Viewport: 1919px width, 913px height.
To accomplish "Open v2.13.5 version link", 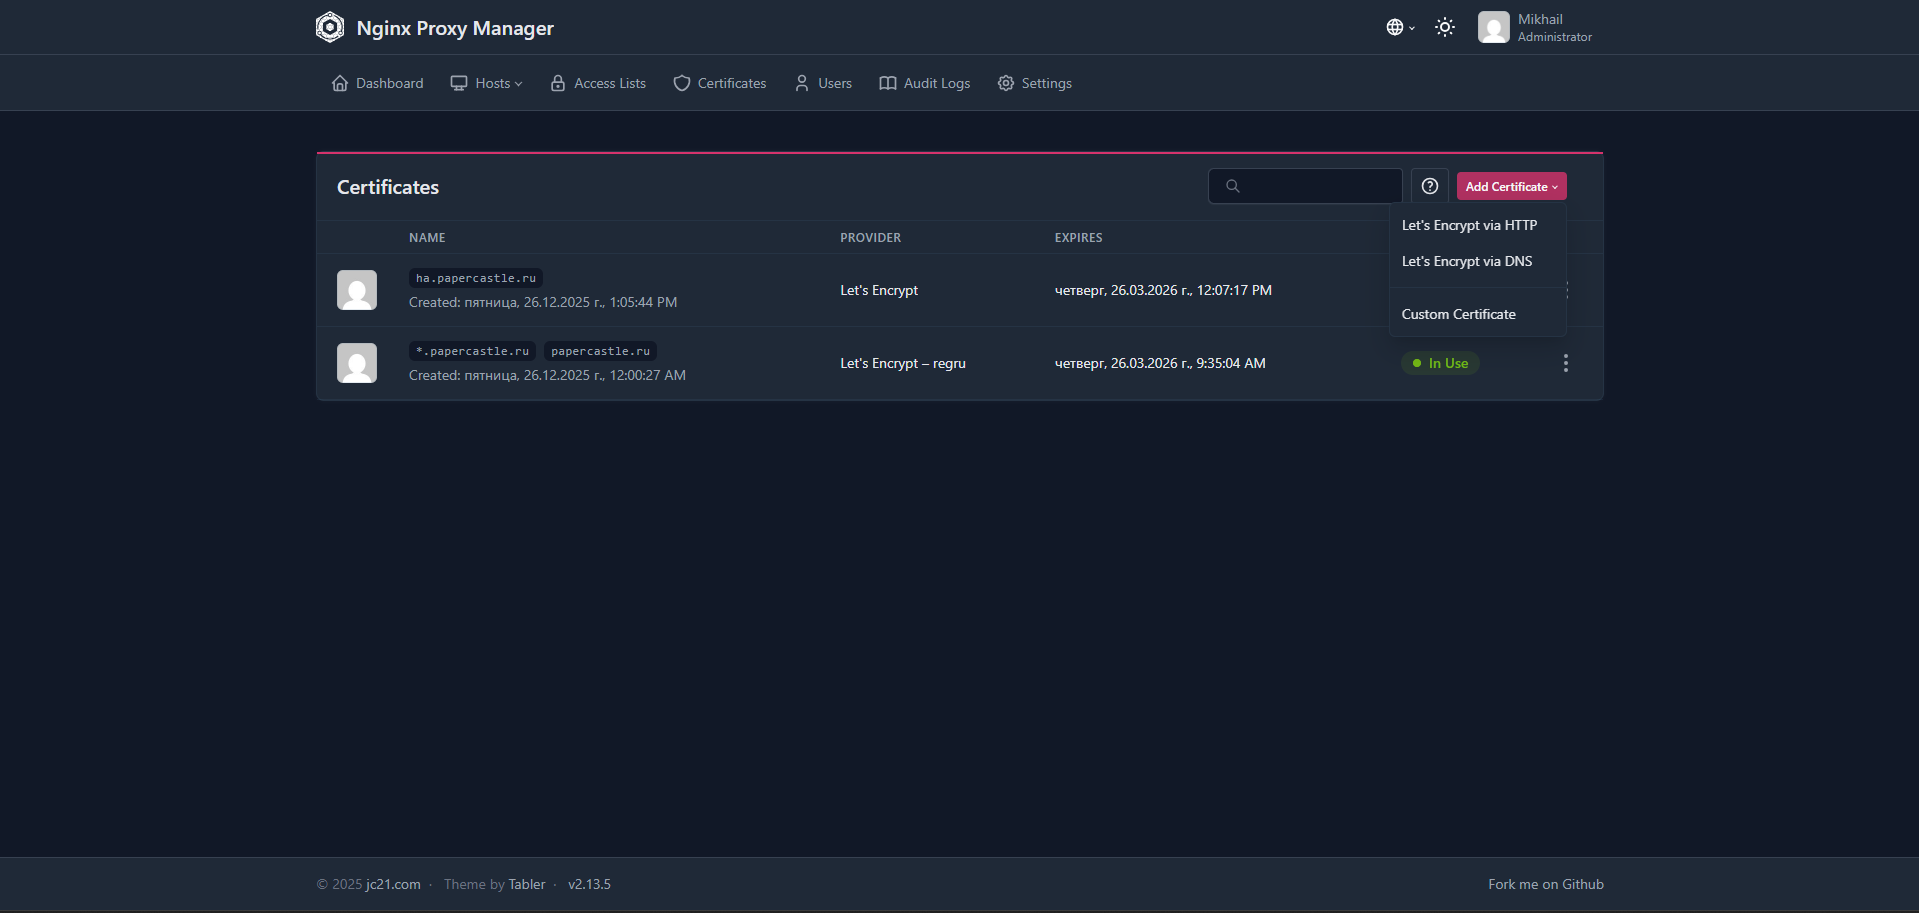I will pyautogui.click(x=589, y=884).
